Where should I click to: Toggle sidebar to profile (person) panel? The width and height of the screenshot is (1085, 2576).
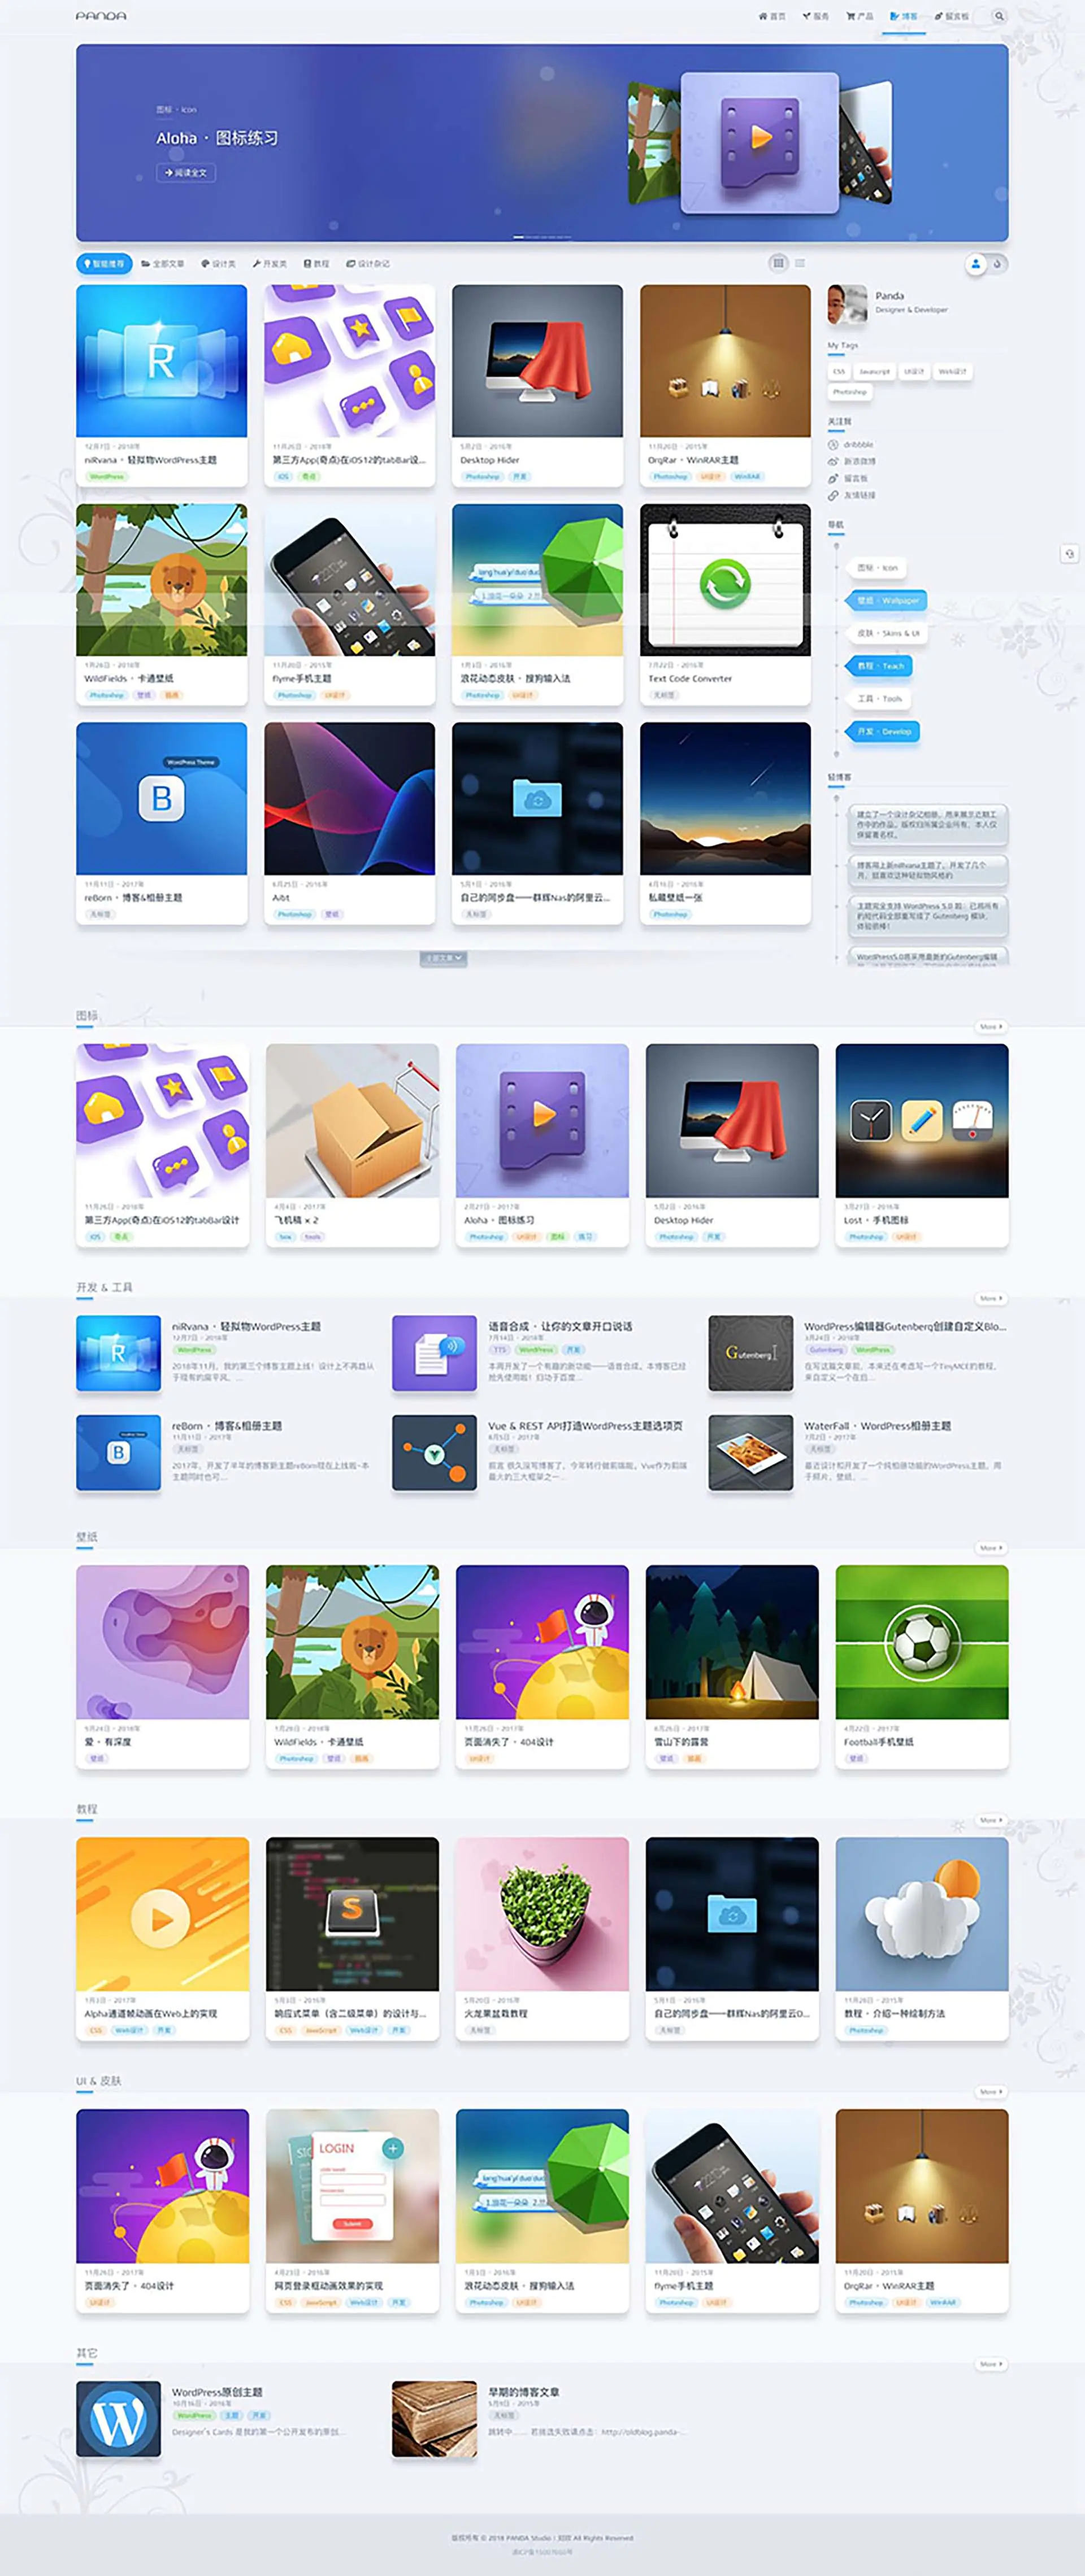[x=975, y=264]
